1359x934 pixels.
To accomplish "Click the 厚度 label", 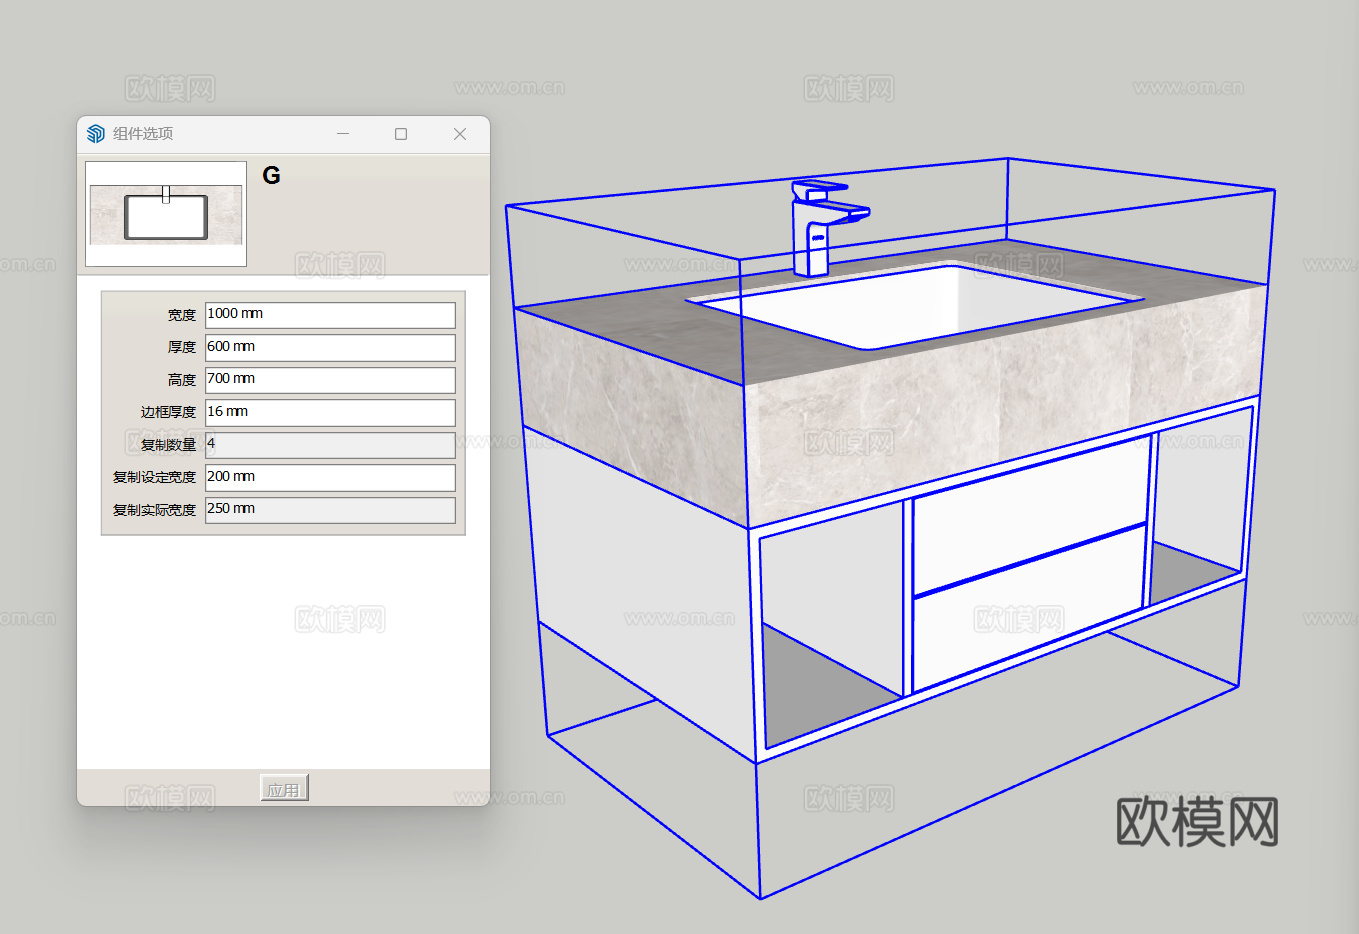I will 182,347.
